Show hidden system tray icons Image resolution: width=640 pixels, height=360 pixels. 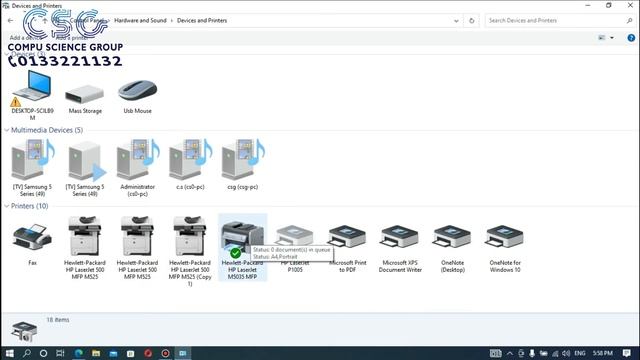pyautogui.click(x=510, y=353)
